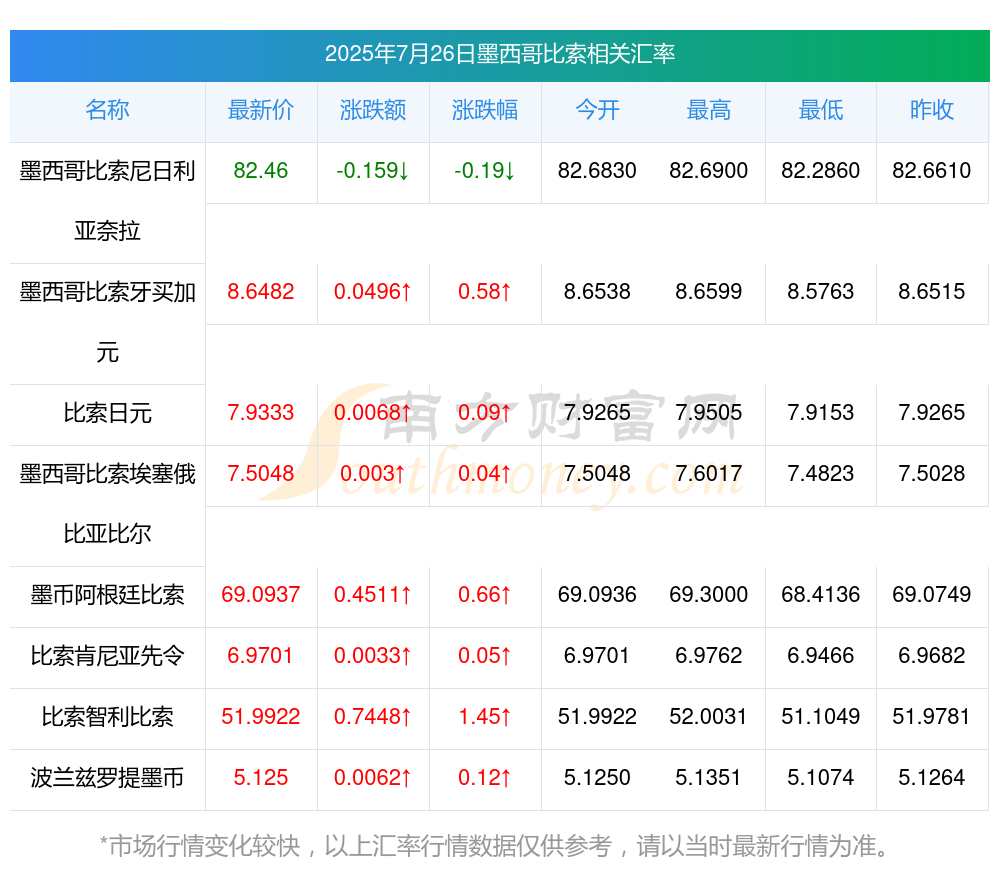This screenshot has height=877, width=1000.
Task: Click low value 7.4823
Action: point(821,474)
